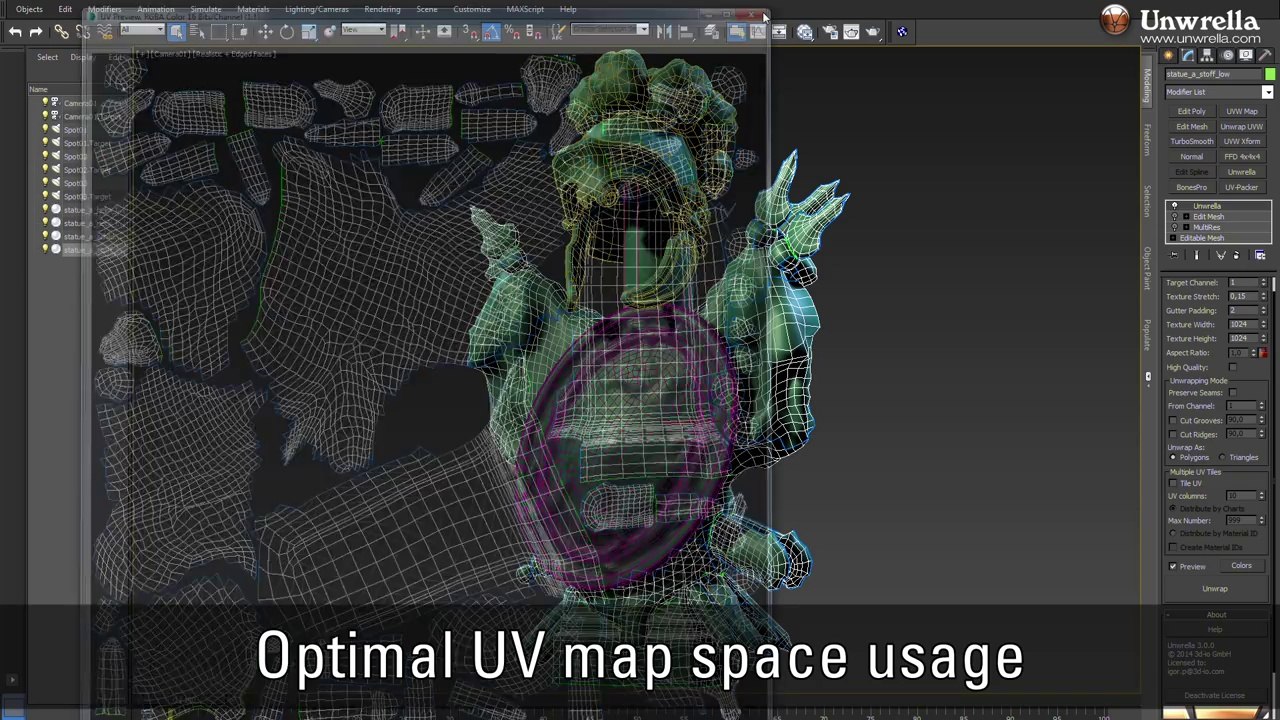Open the Edit menu in the menu bar
The width and height of the screenshot is (1280, 720).
point(65,9)
